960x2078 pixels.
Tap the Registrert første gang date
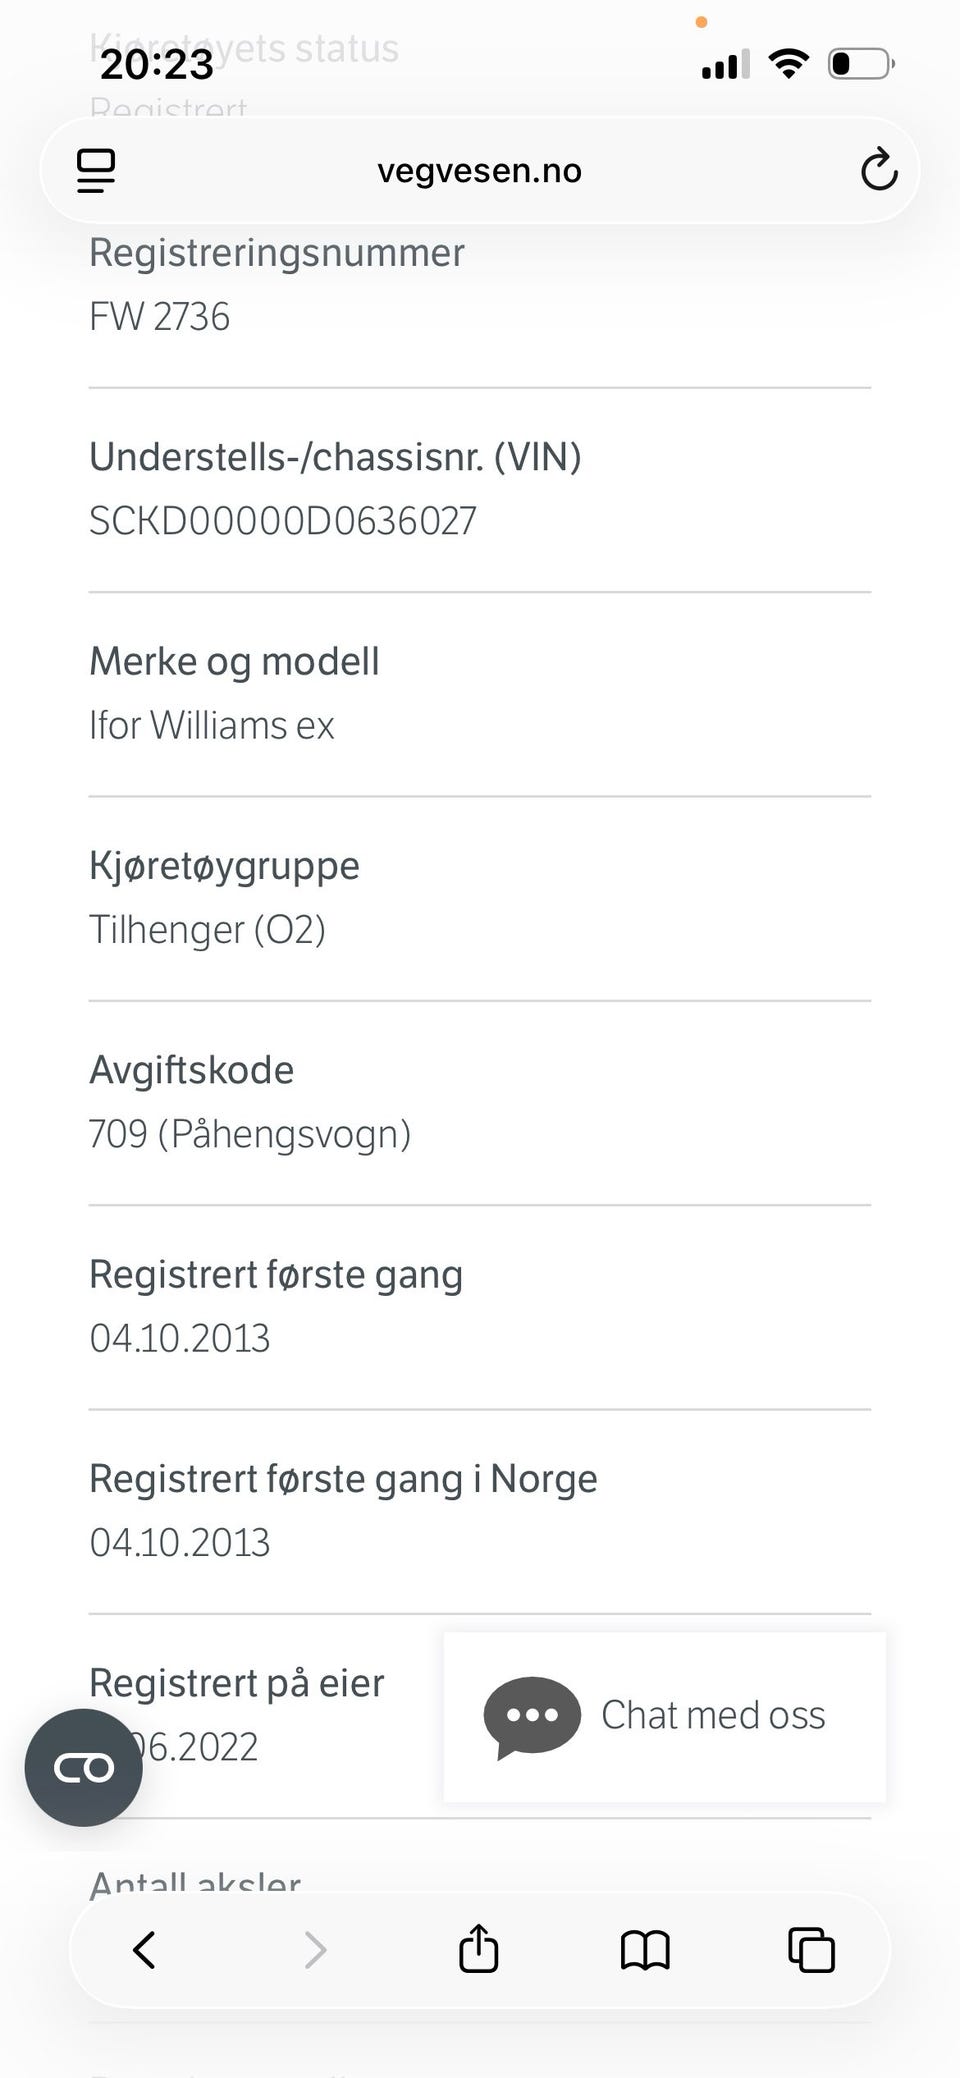179,1338
